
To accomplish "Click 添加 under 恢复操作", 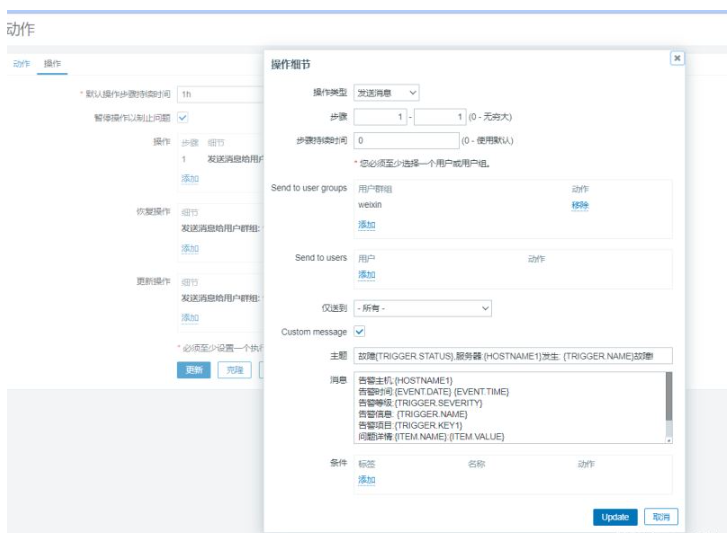I will coord(189,248).
